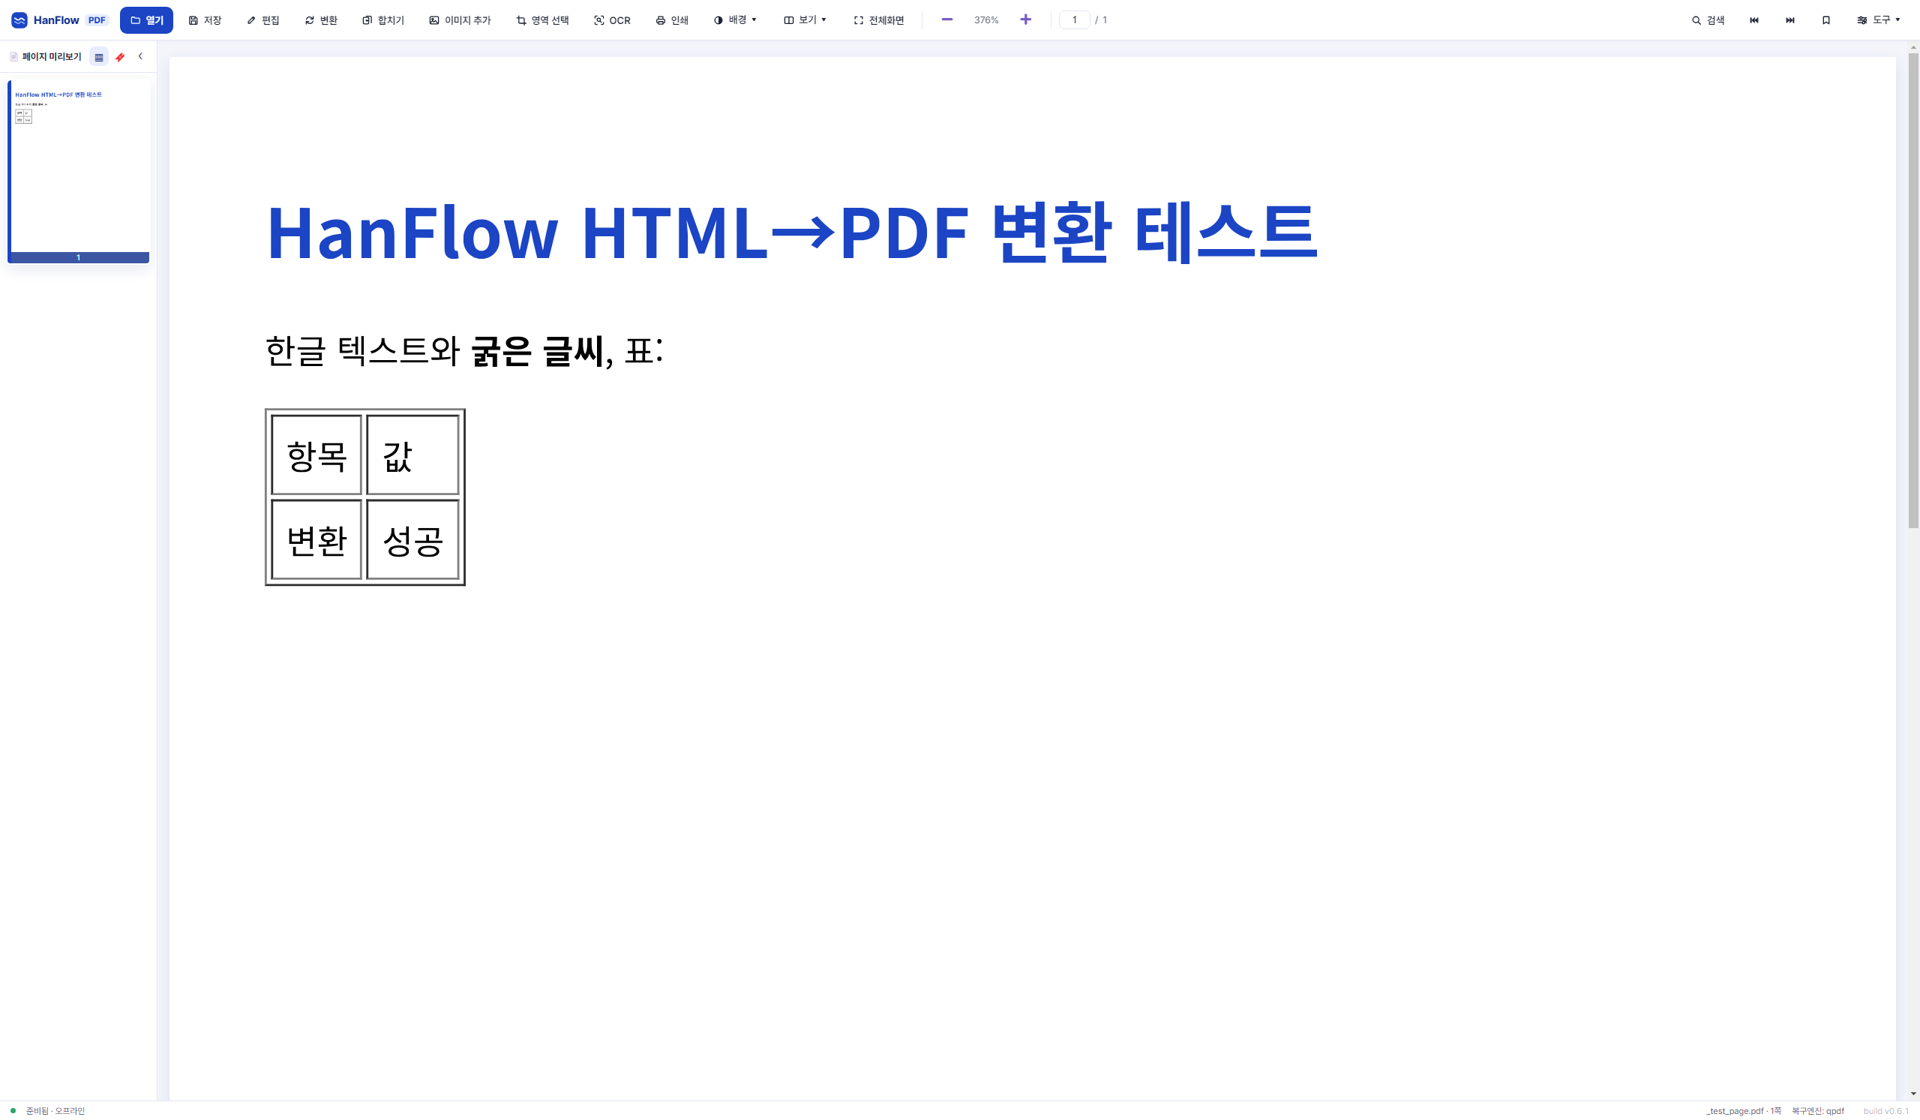Click the 저장 (Save) toolbar button
This screenshot has width=1920, height=1120.
[x=205, y=20]
